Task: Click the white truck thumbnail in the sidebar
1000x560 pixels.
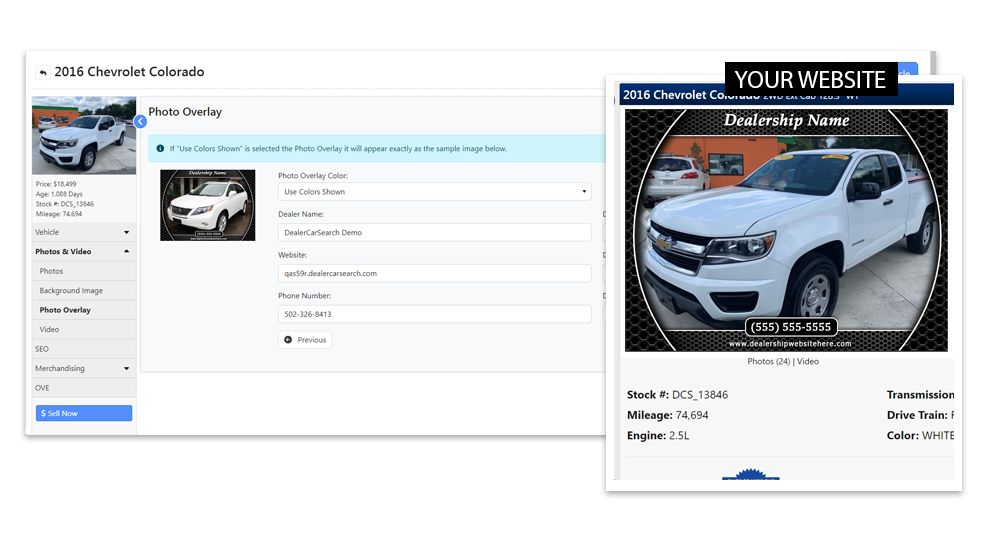Action: pyautogui.click(x=84, y=136)
